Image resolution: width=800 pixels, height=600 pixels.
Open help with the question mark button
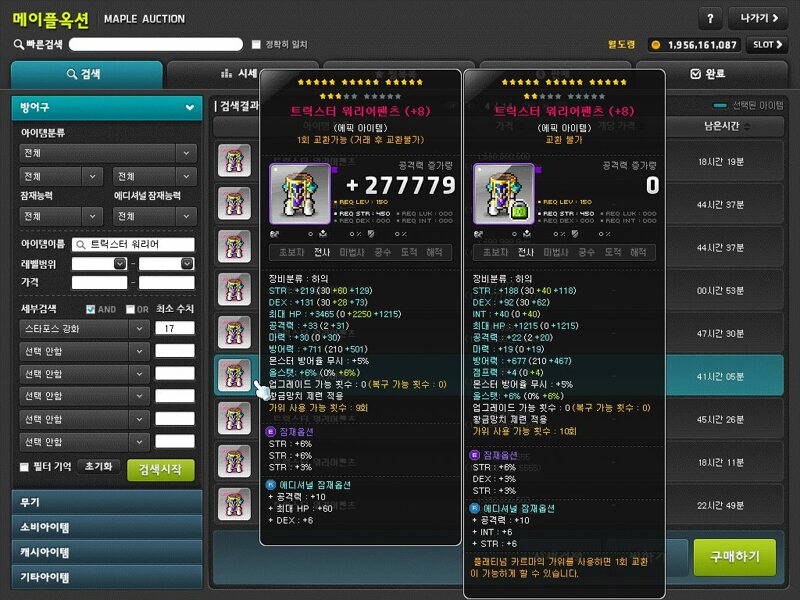(710, 19)
